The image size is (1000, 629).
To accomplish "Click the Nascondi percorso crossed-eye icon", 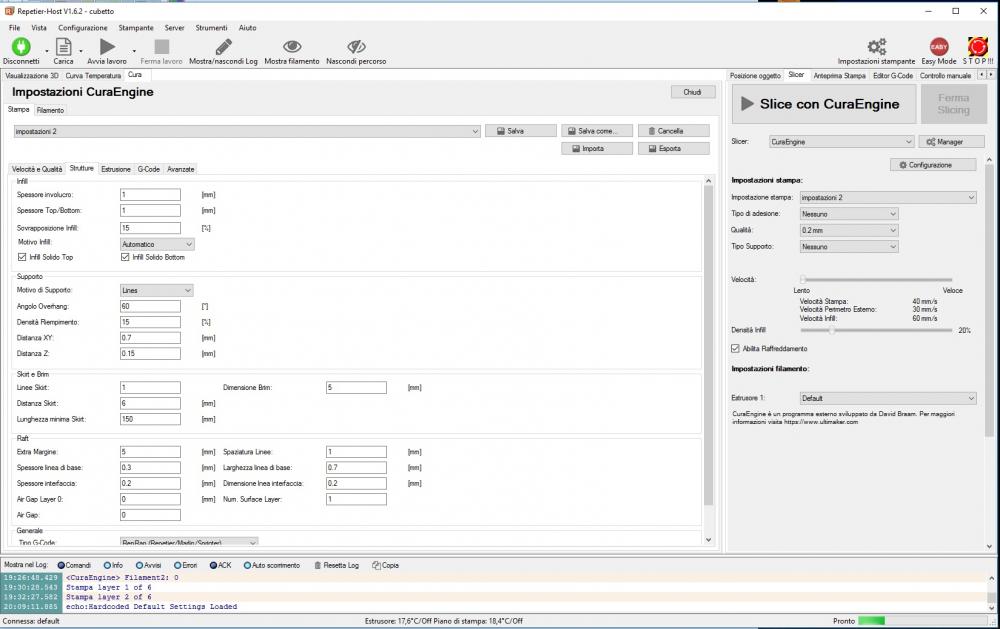I will coord(356,47).
